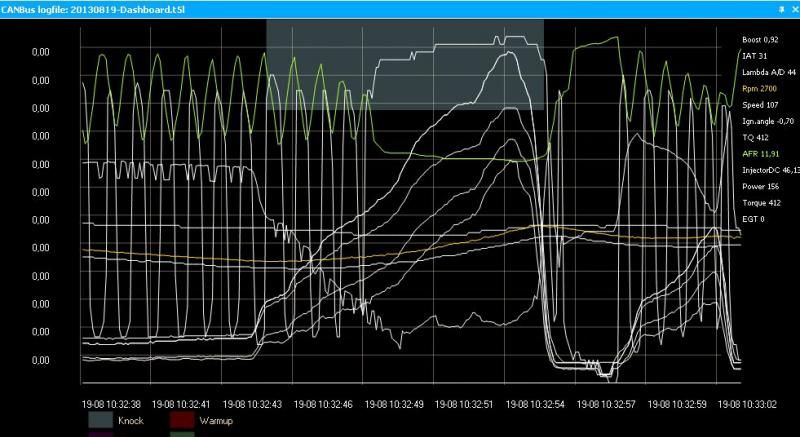This screenshot has width=800, height=437.
Task: Select the Boost 0,92 legend entry
Action: point(760,40)
